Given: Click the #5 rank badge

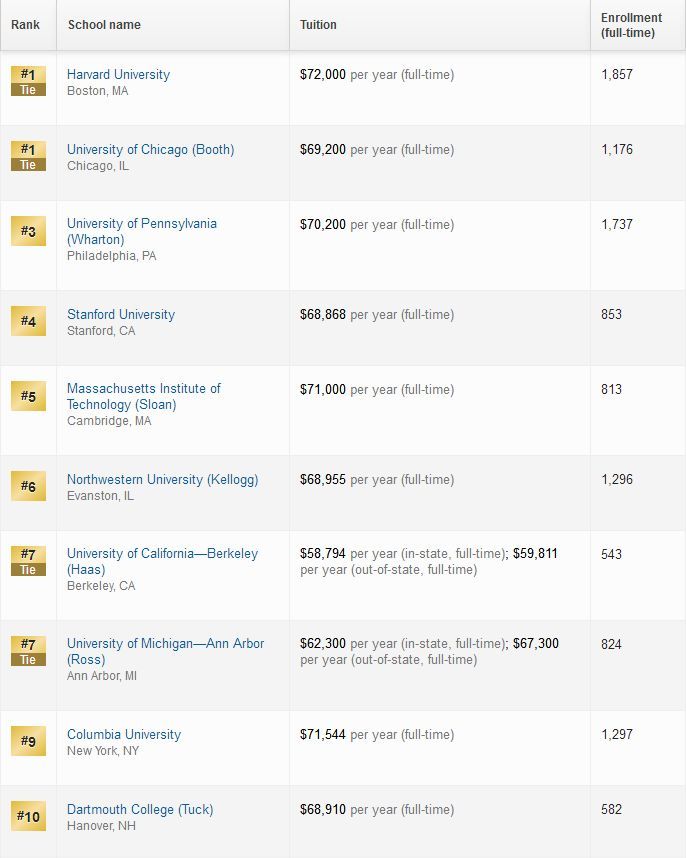Looking at the screenshot, I should (28, 396).
